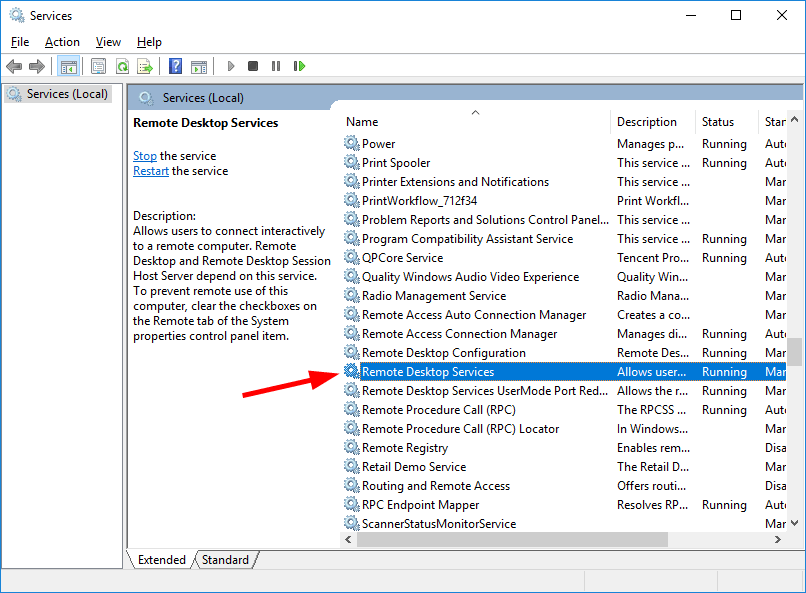Image resolution: width=806 pixels, height=593 pixels.
Task: Toggle Show/Hide Action Pane icon
Action: click(199, 66)
